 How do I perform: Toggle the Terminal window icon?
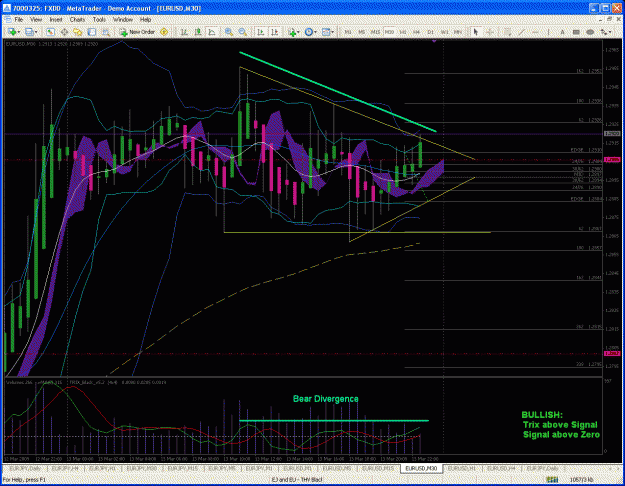(x=92, y=32)
